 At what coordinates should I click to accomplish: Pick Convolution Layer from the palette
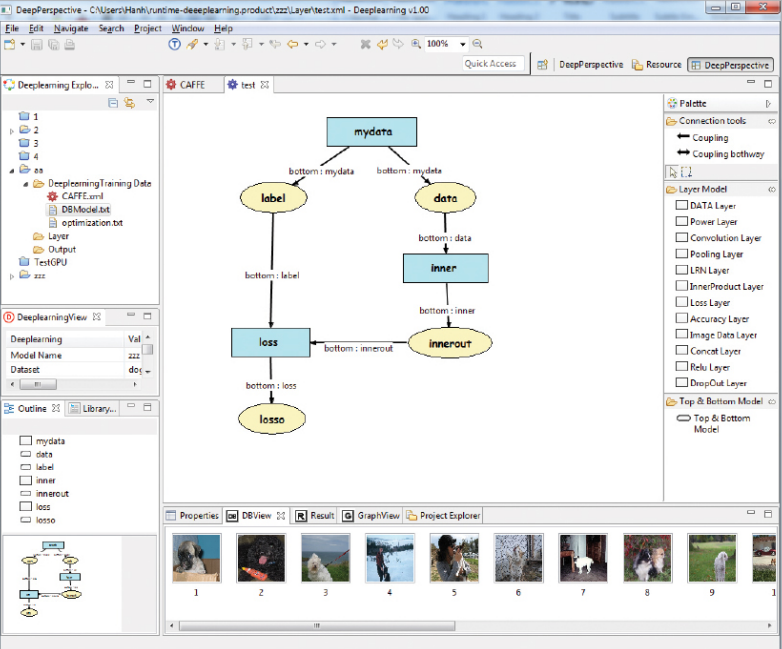pos(725,238)
